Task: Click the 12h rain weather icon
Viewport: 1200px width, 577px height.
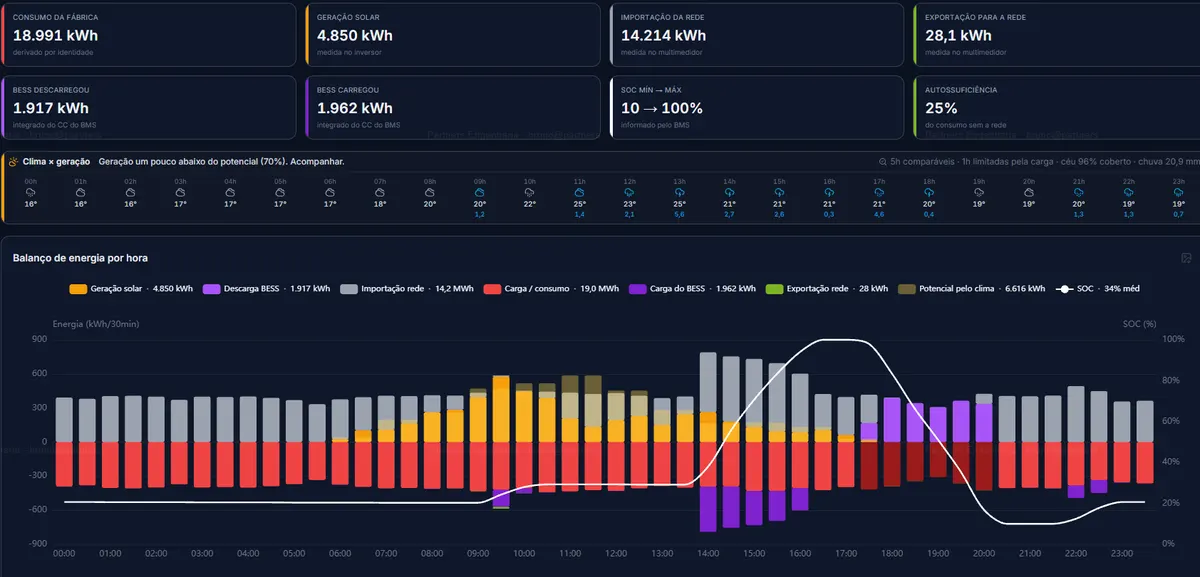Action: coord(630,192)
